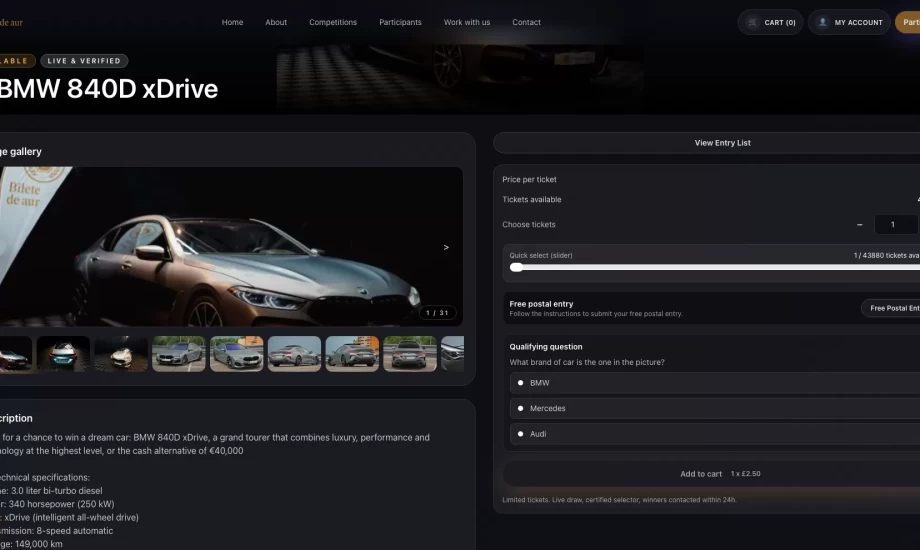
Task: Open the third thumbnail after the checkered-floor one
Action: coord(295,354)
